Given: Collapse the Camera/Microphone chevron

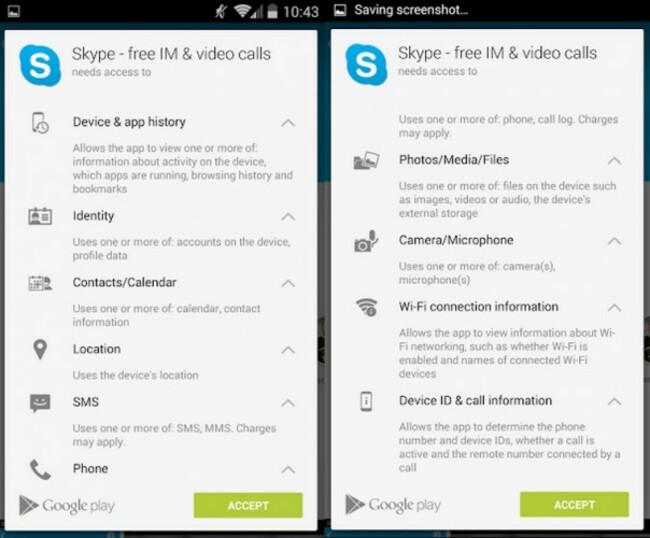Looking at the screenshot, I should [614, 241].
